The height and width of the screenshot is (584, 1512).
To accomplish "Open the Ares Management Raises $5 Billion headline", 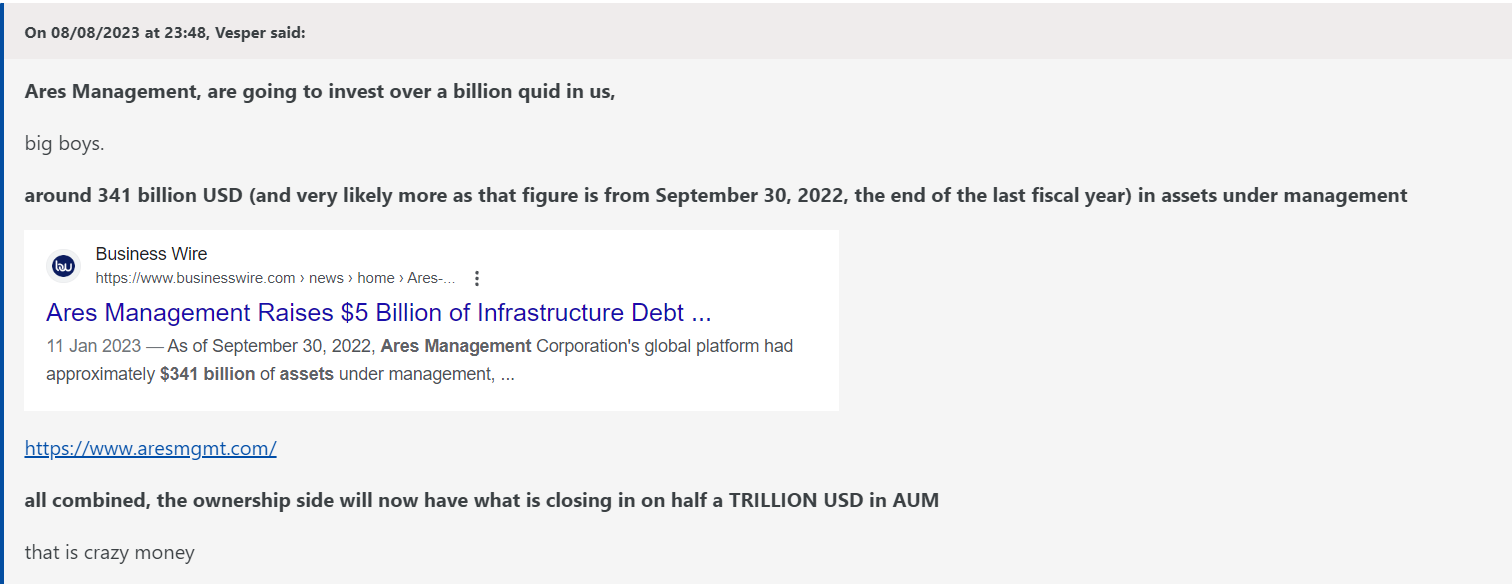I will click(378, 312).
